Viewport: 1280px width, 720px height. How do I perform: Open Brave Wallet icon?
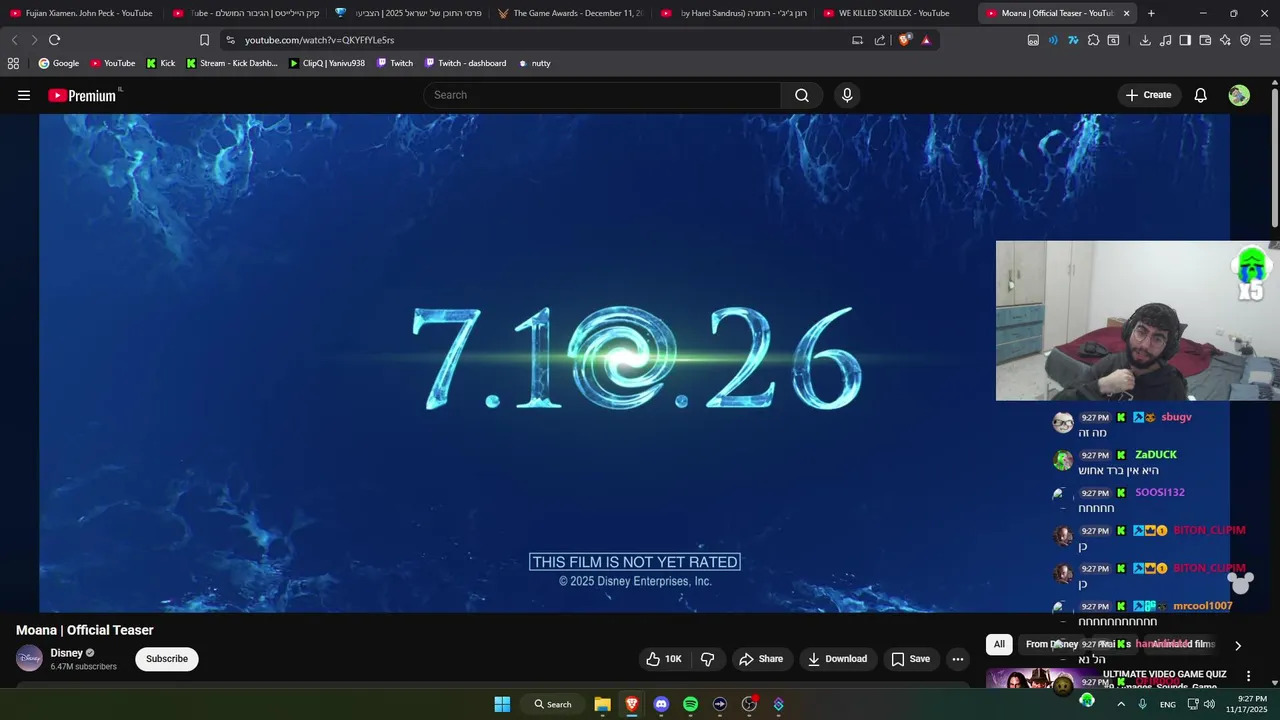(x=1205, y=40)
